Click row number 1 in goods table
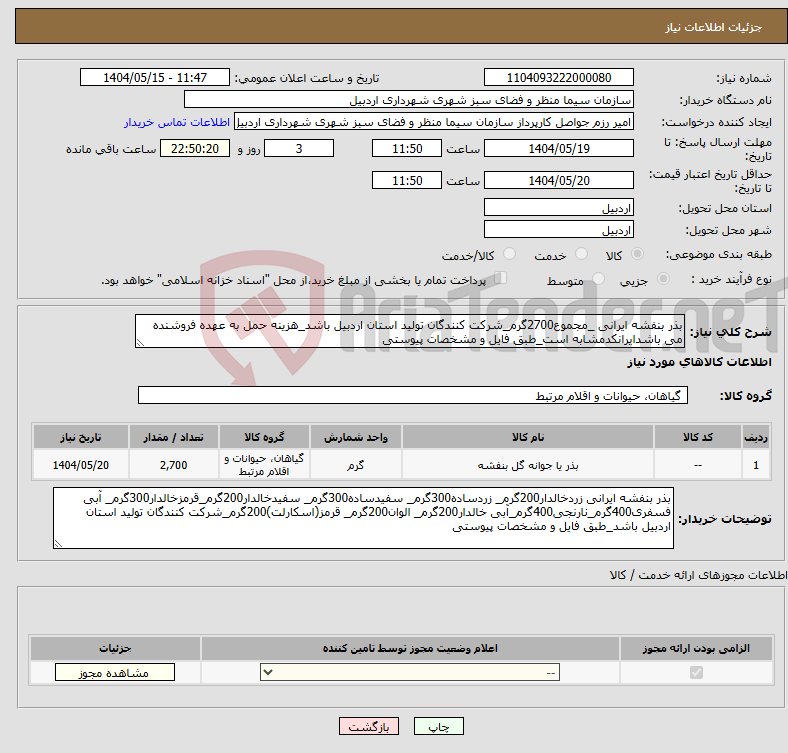The width and height of the screenshot is (788, 753). (756, 465)
